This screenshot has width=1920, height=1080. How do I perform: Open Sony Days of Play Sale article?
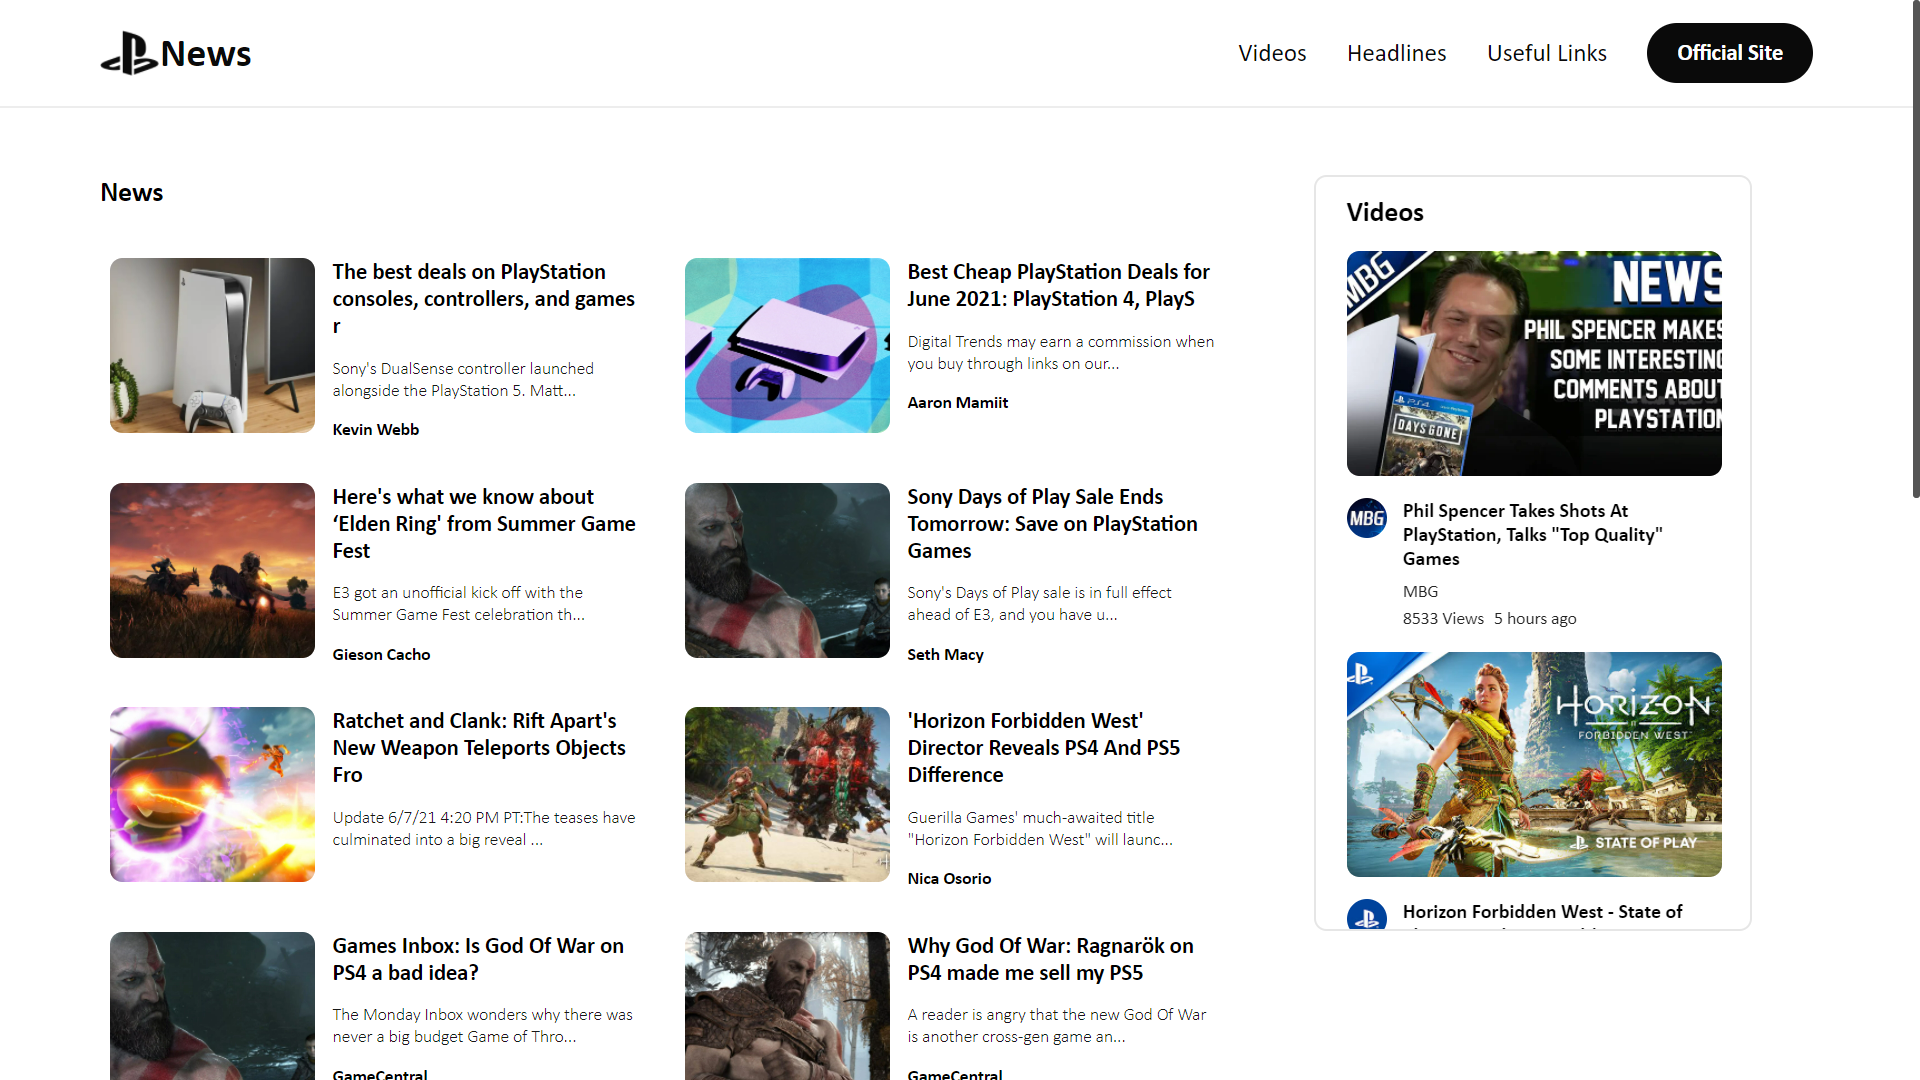[x=1052, y=523]
